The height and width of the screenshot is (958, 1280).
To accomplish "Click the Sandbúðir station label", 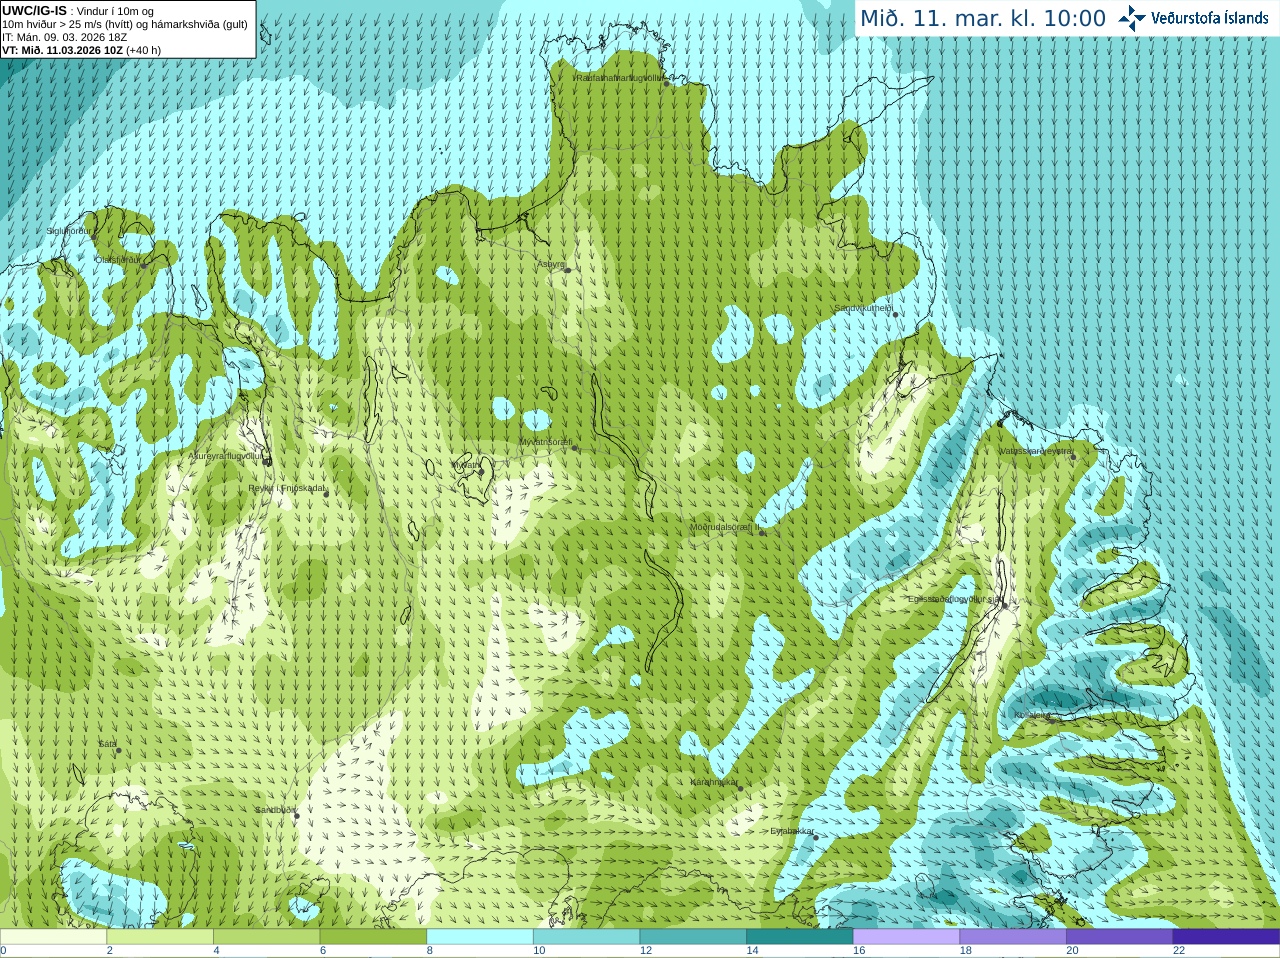I will [x=275, y=810].
